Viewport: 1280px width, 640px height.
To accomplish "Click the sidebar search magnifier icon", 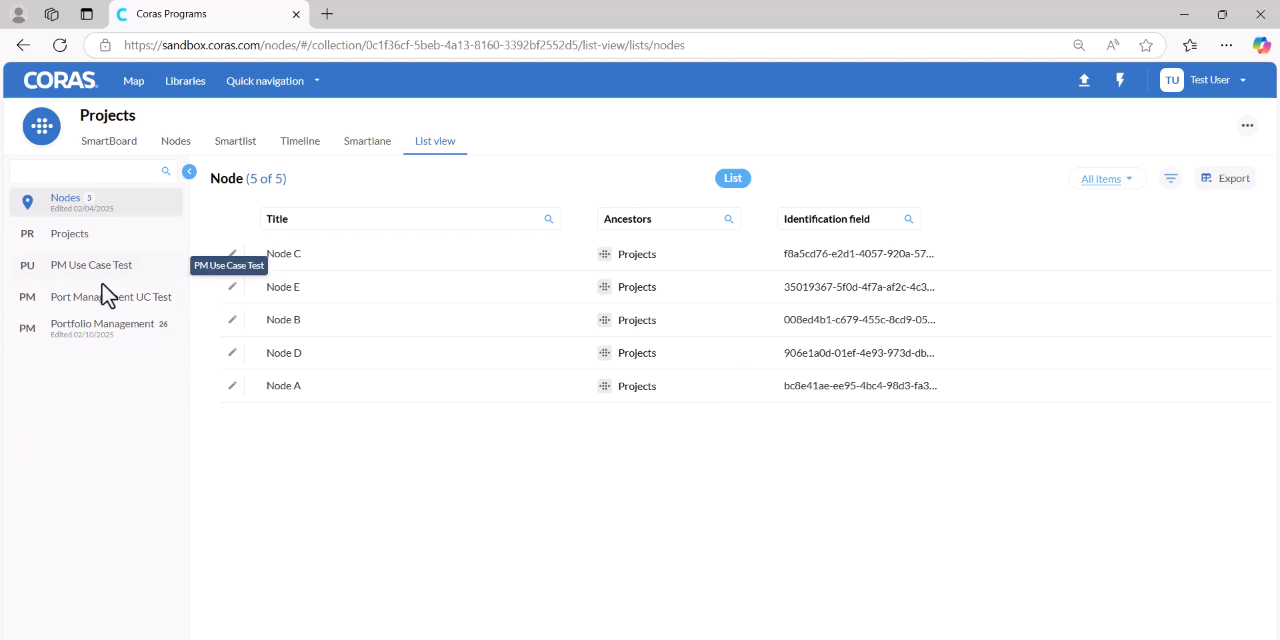I will pyautogui.click(x=166, y=171).
